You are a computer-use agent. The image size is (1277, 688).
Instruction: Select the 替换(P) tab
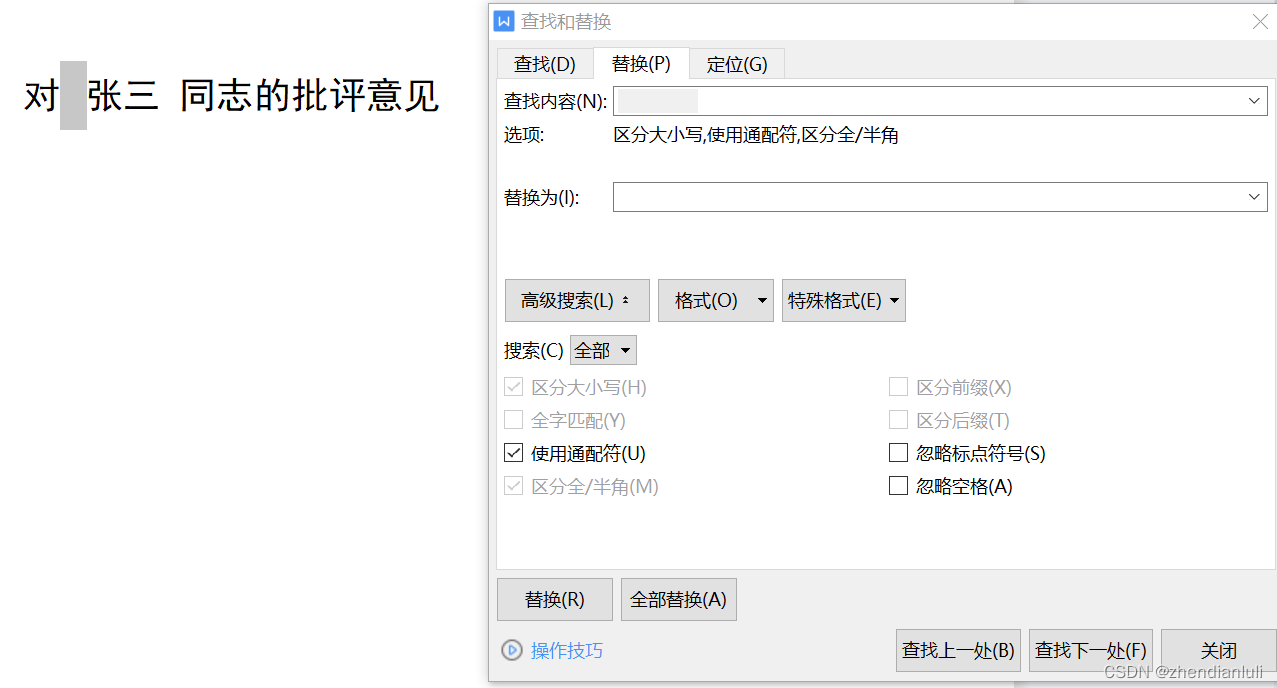[641, 63]
